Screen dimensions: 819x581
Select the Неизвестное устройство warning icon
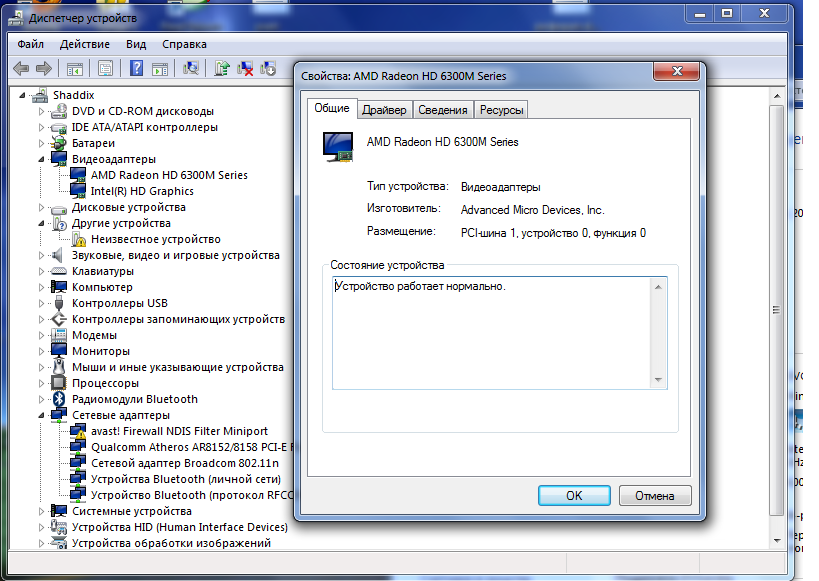pyautogui.click(x=78, y=239)
